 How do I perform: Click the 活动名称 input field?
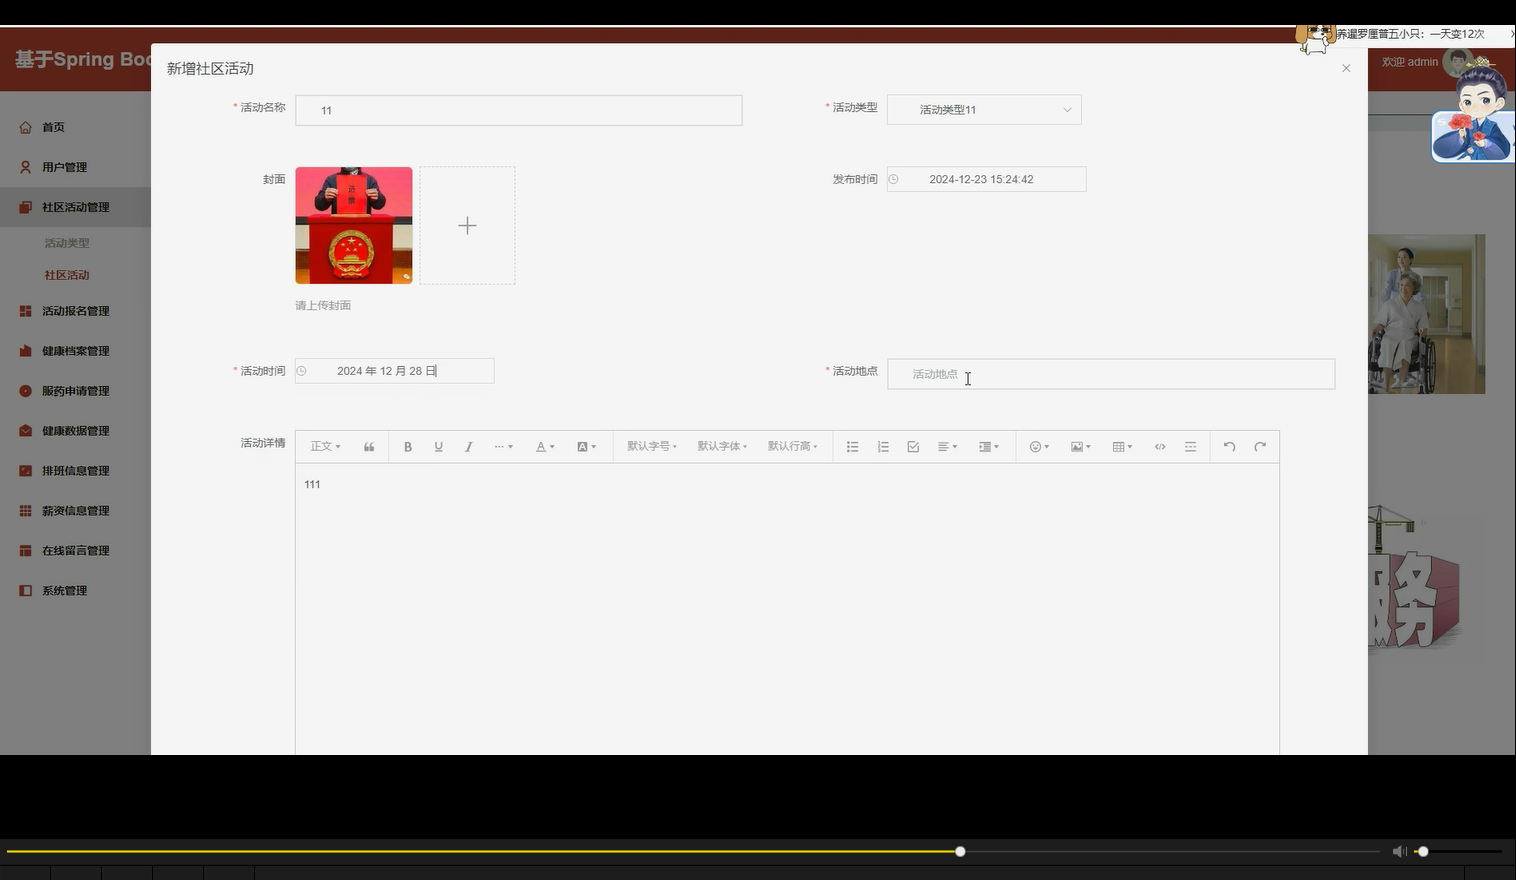click(519, 110)
